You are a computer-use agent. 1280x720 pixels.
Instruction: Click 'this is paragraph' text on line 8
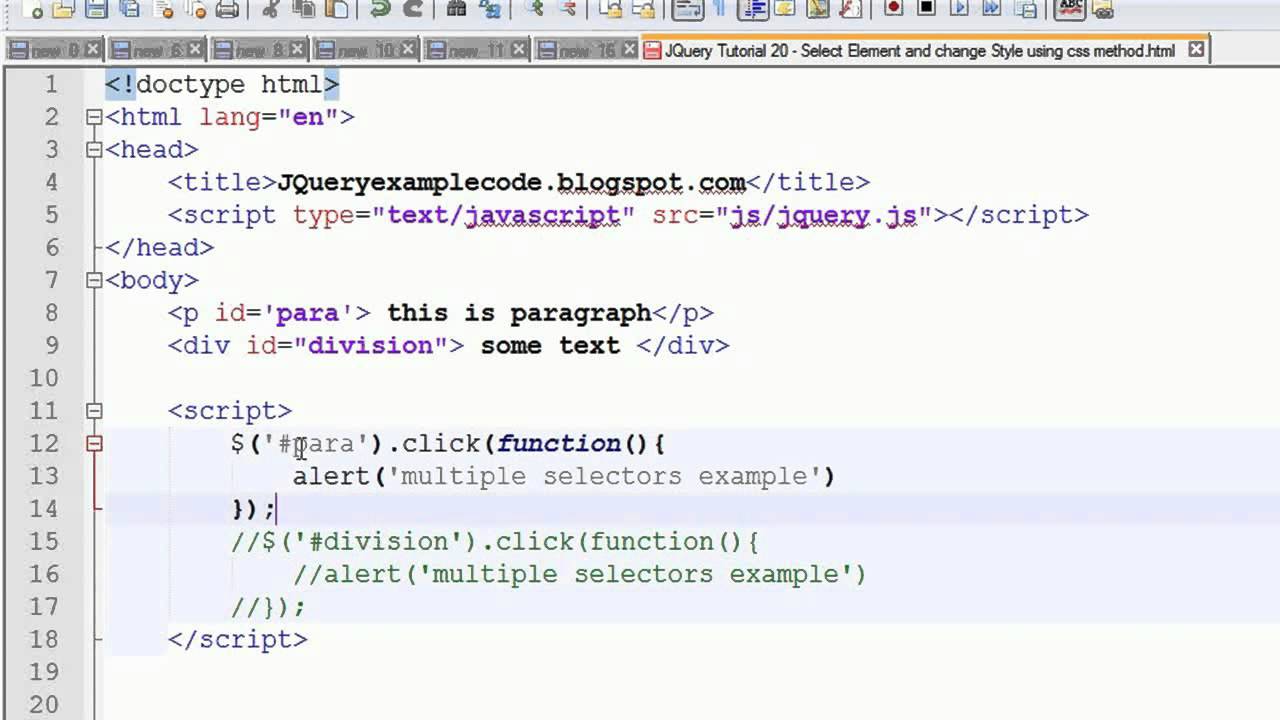tap(519, 313)
